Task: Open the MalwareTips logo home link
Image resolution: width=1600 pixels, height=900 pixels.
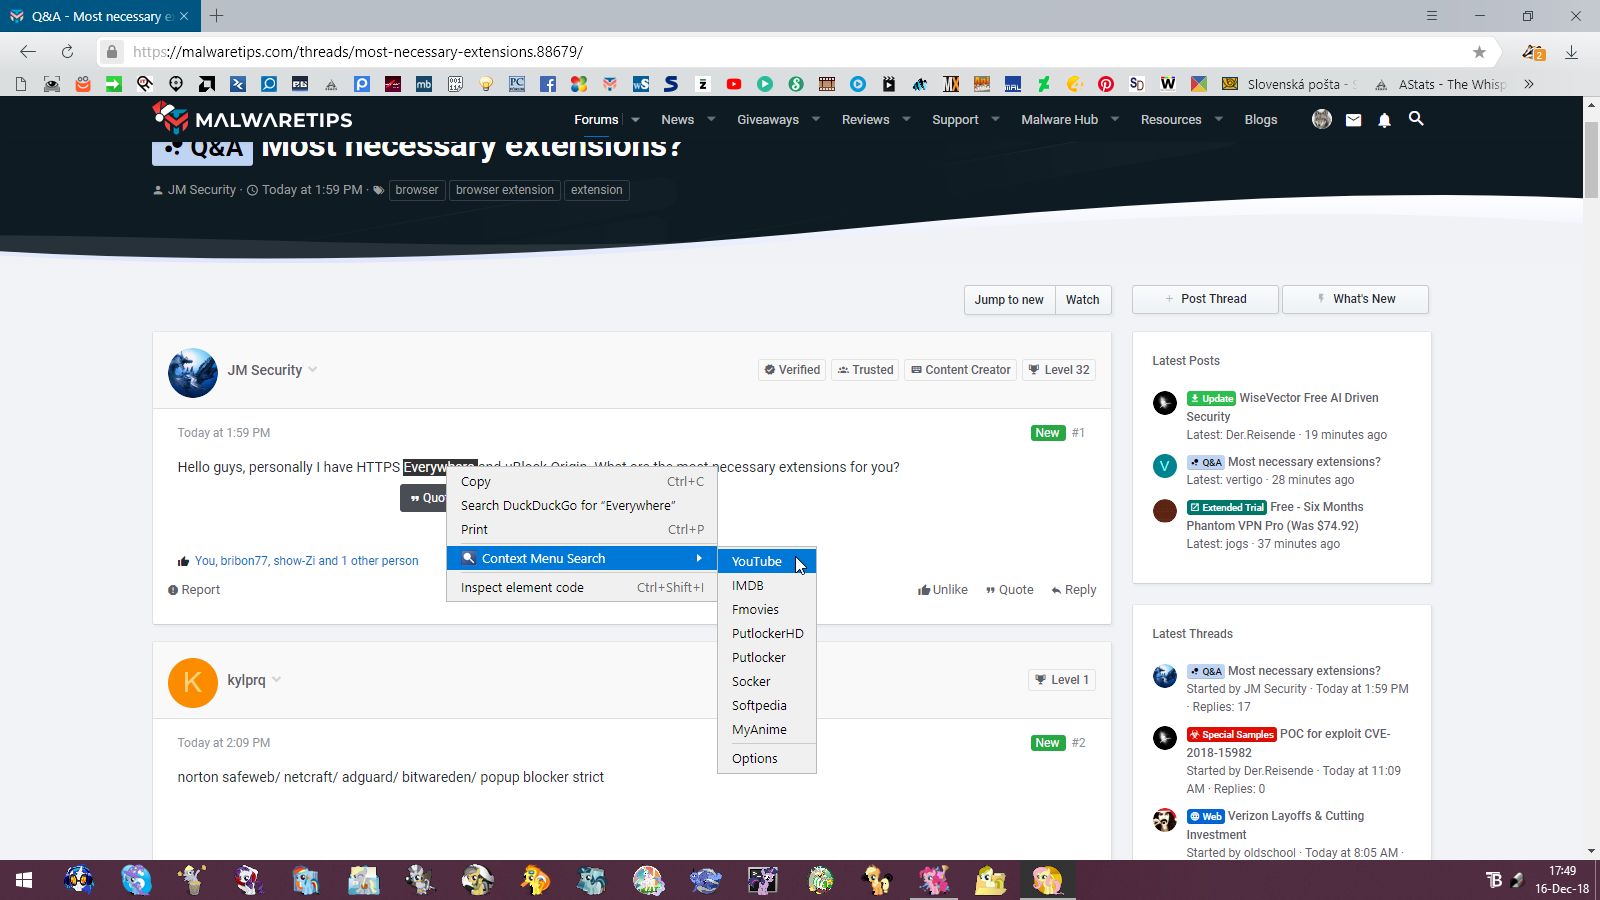Action: tap(252, 119)
